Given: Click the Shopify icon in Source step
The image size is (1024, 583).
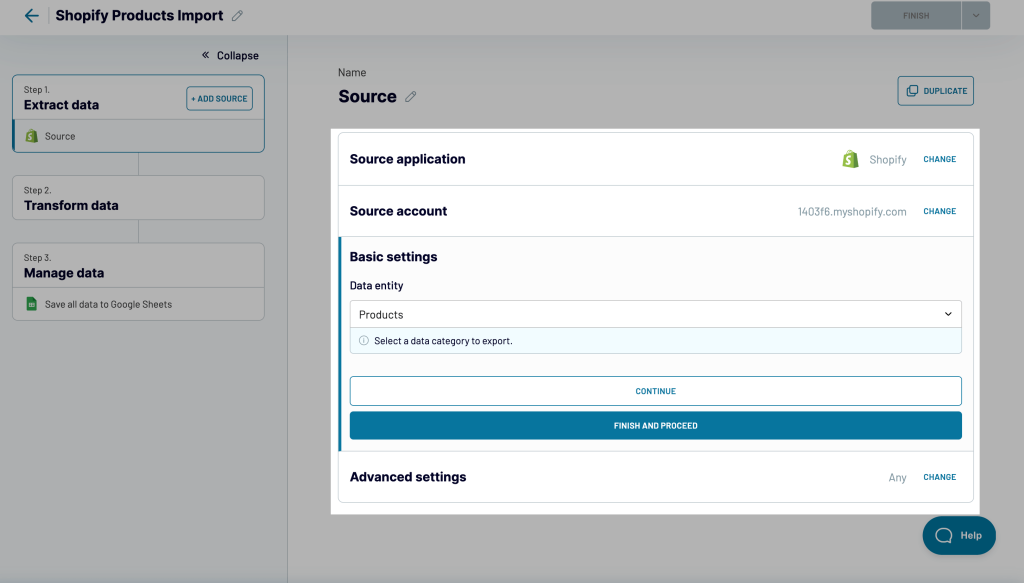Looking at the screenshot, I should 31,136.
